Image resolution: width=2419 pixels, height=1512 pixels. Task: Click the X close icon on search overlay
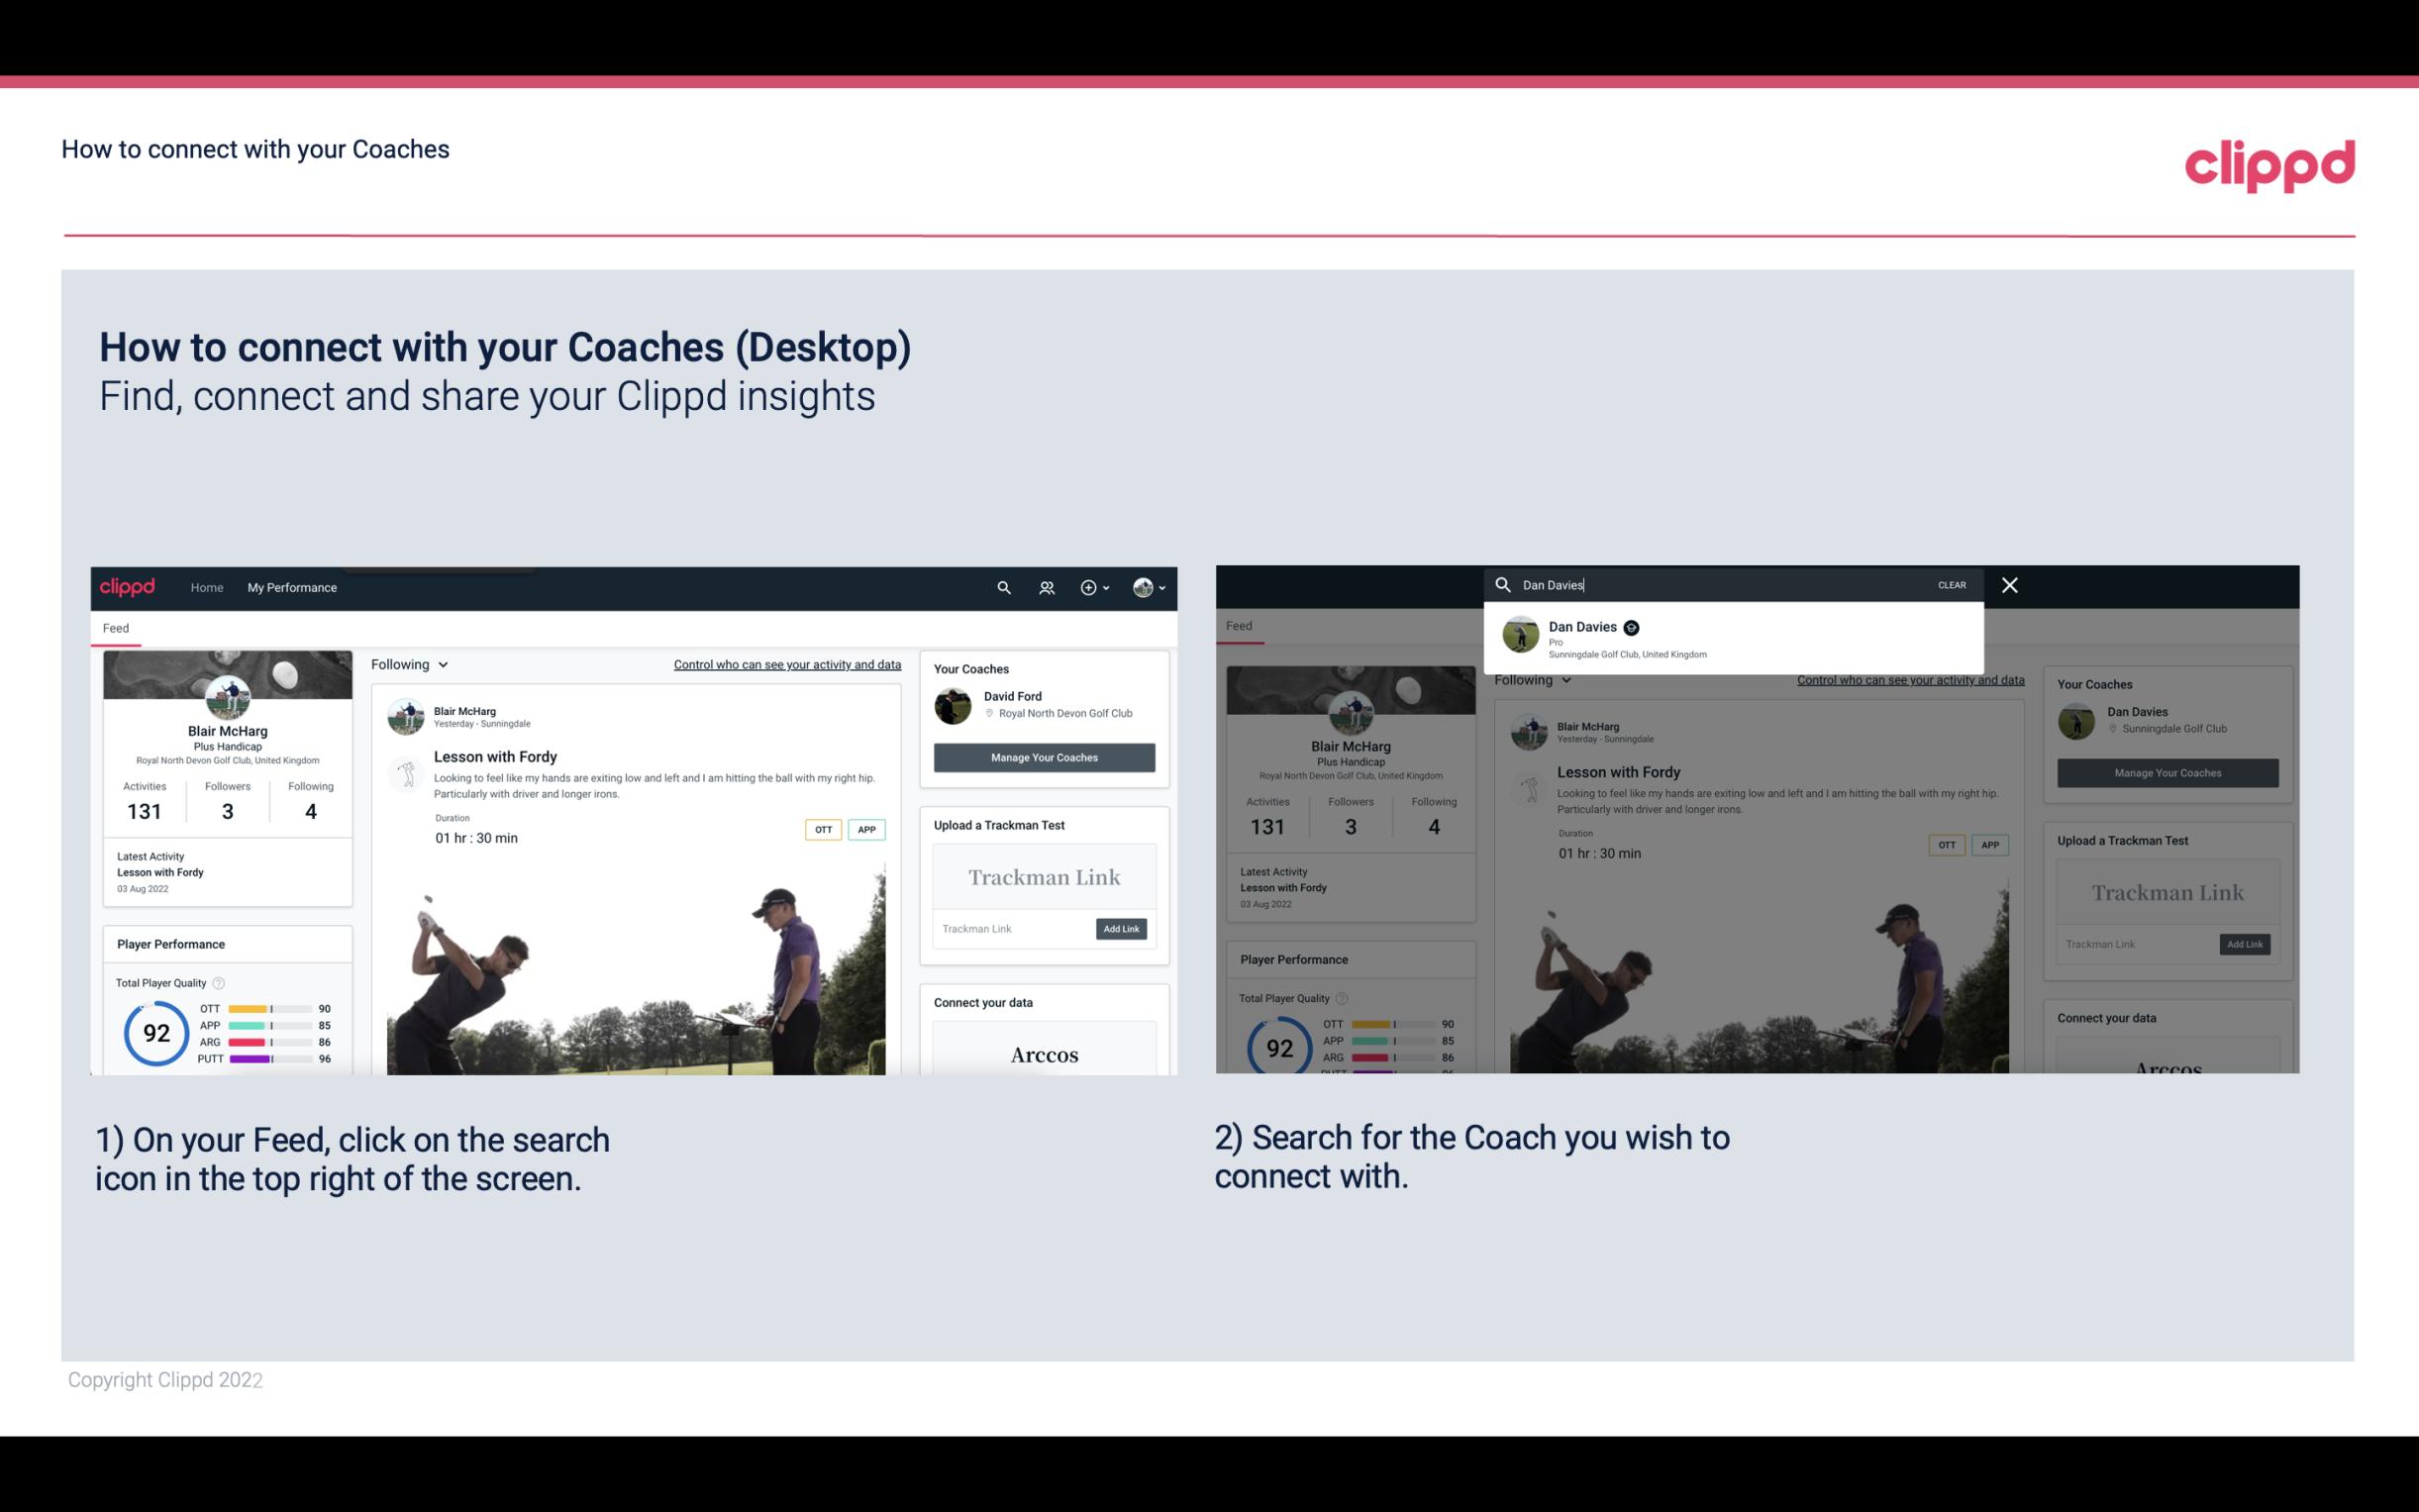pos(2010,583)
